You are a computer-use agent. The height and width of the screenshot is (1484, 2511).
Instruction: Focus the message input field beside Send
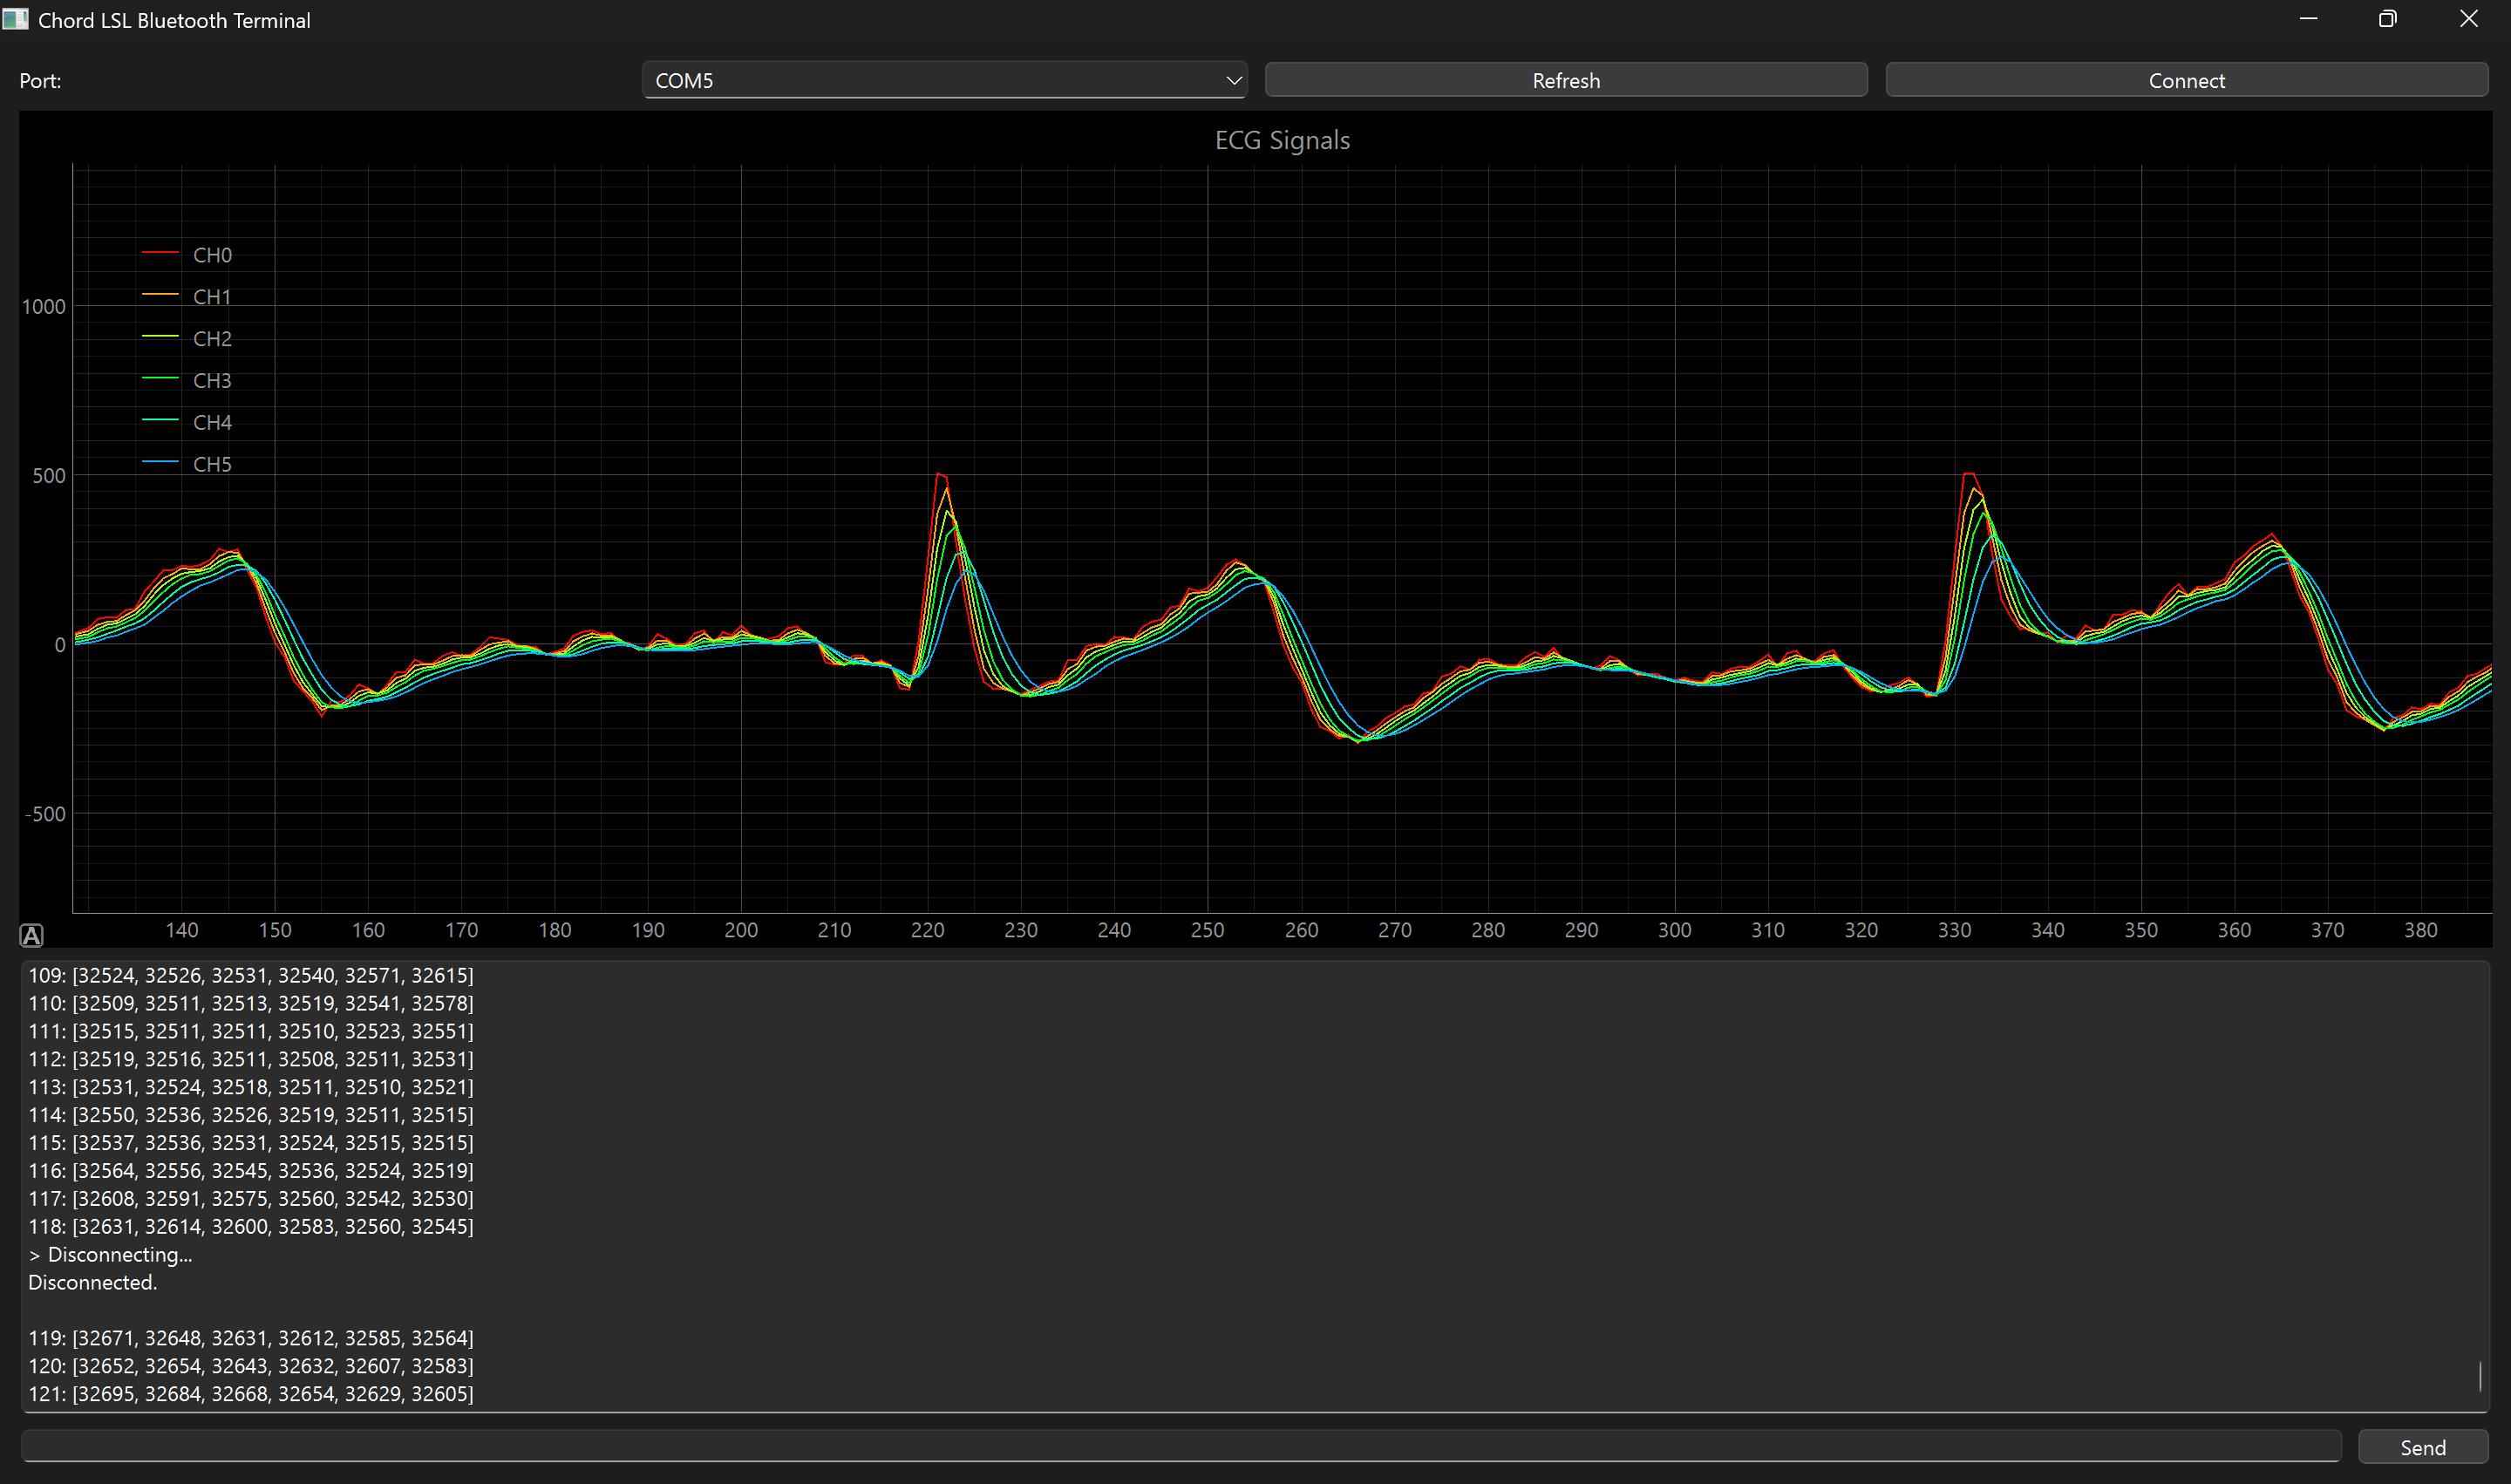click(x=1180, y=1445)
